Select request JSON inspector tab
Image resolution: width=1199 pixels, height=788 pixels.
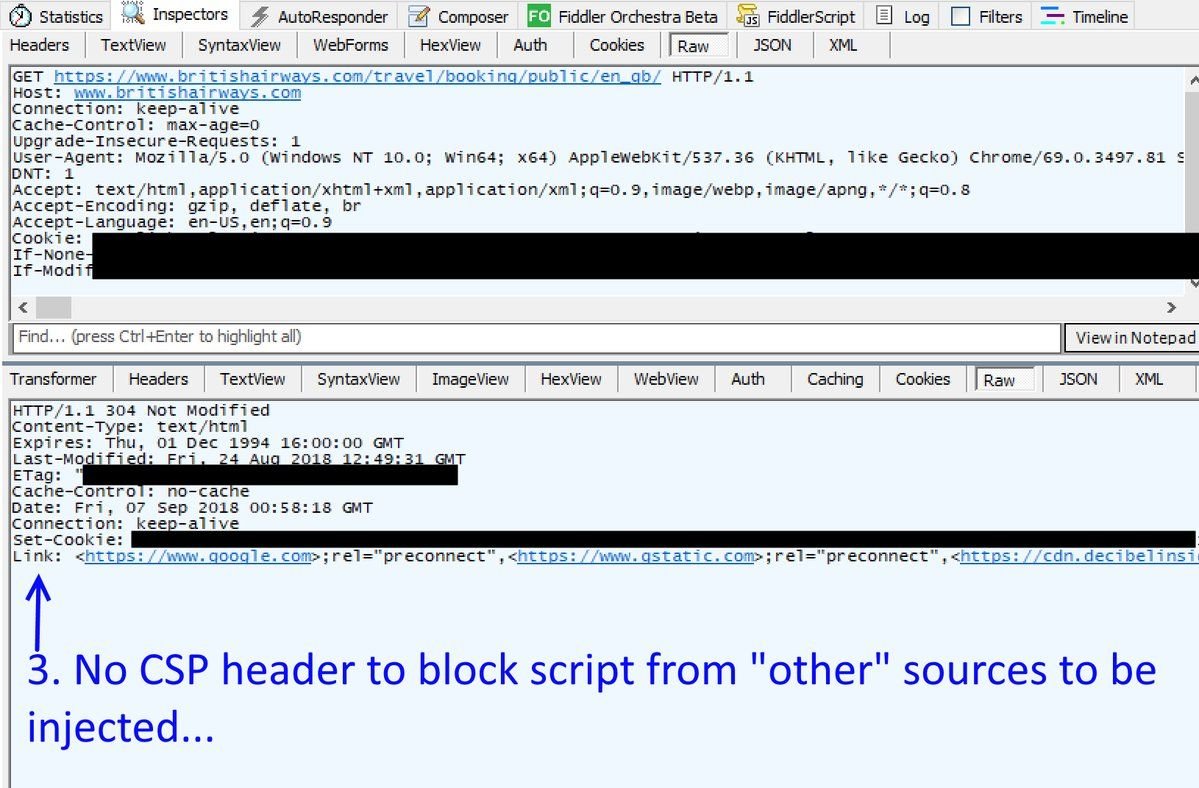772,45
